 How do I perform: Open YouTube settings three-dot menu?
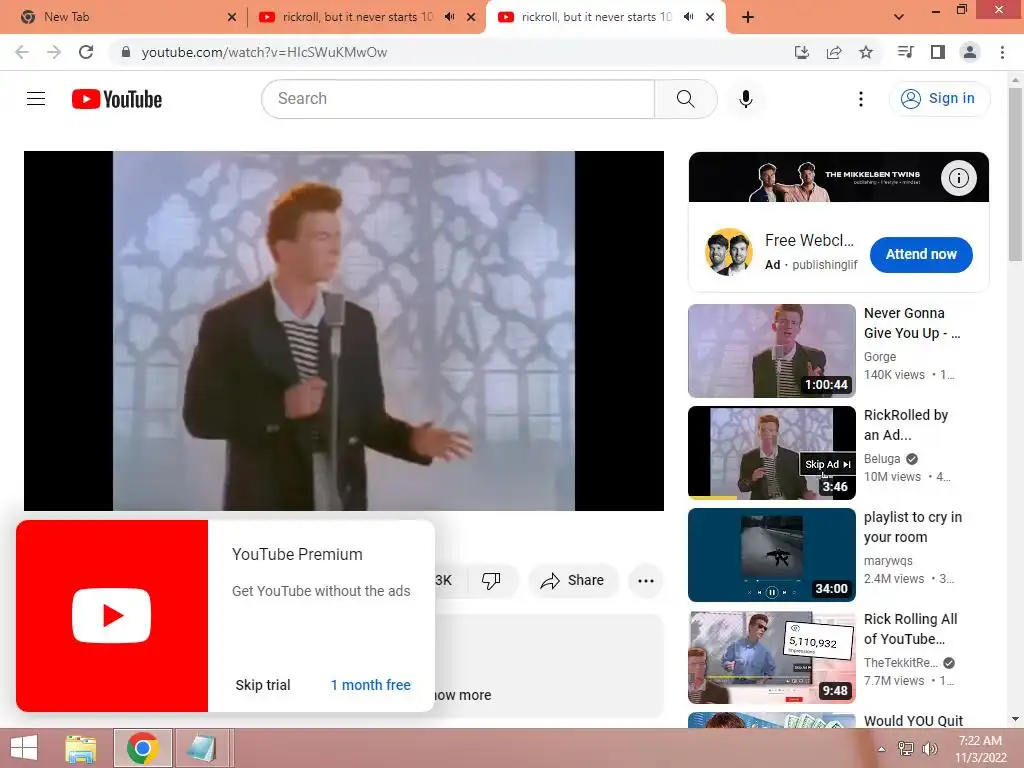click(861, 99)
